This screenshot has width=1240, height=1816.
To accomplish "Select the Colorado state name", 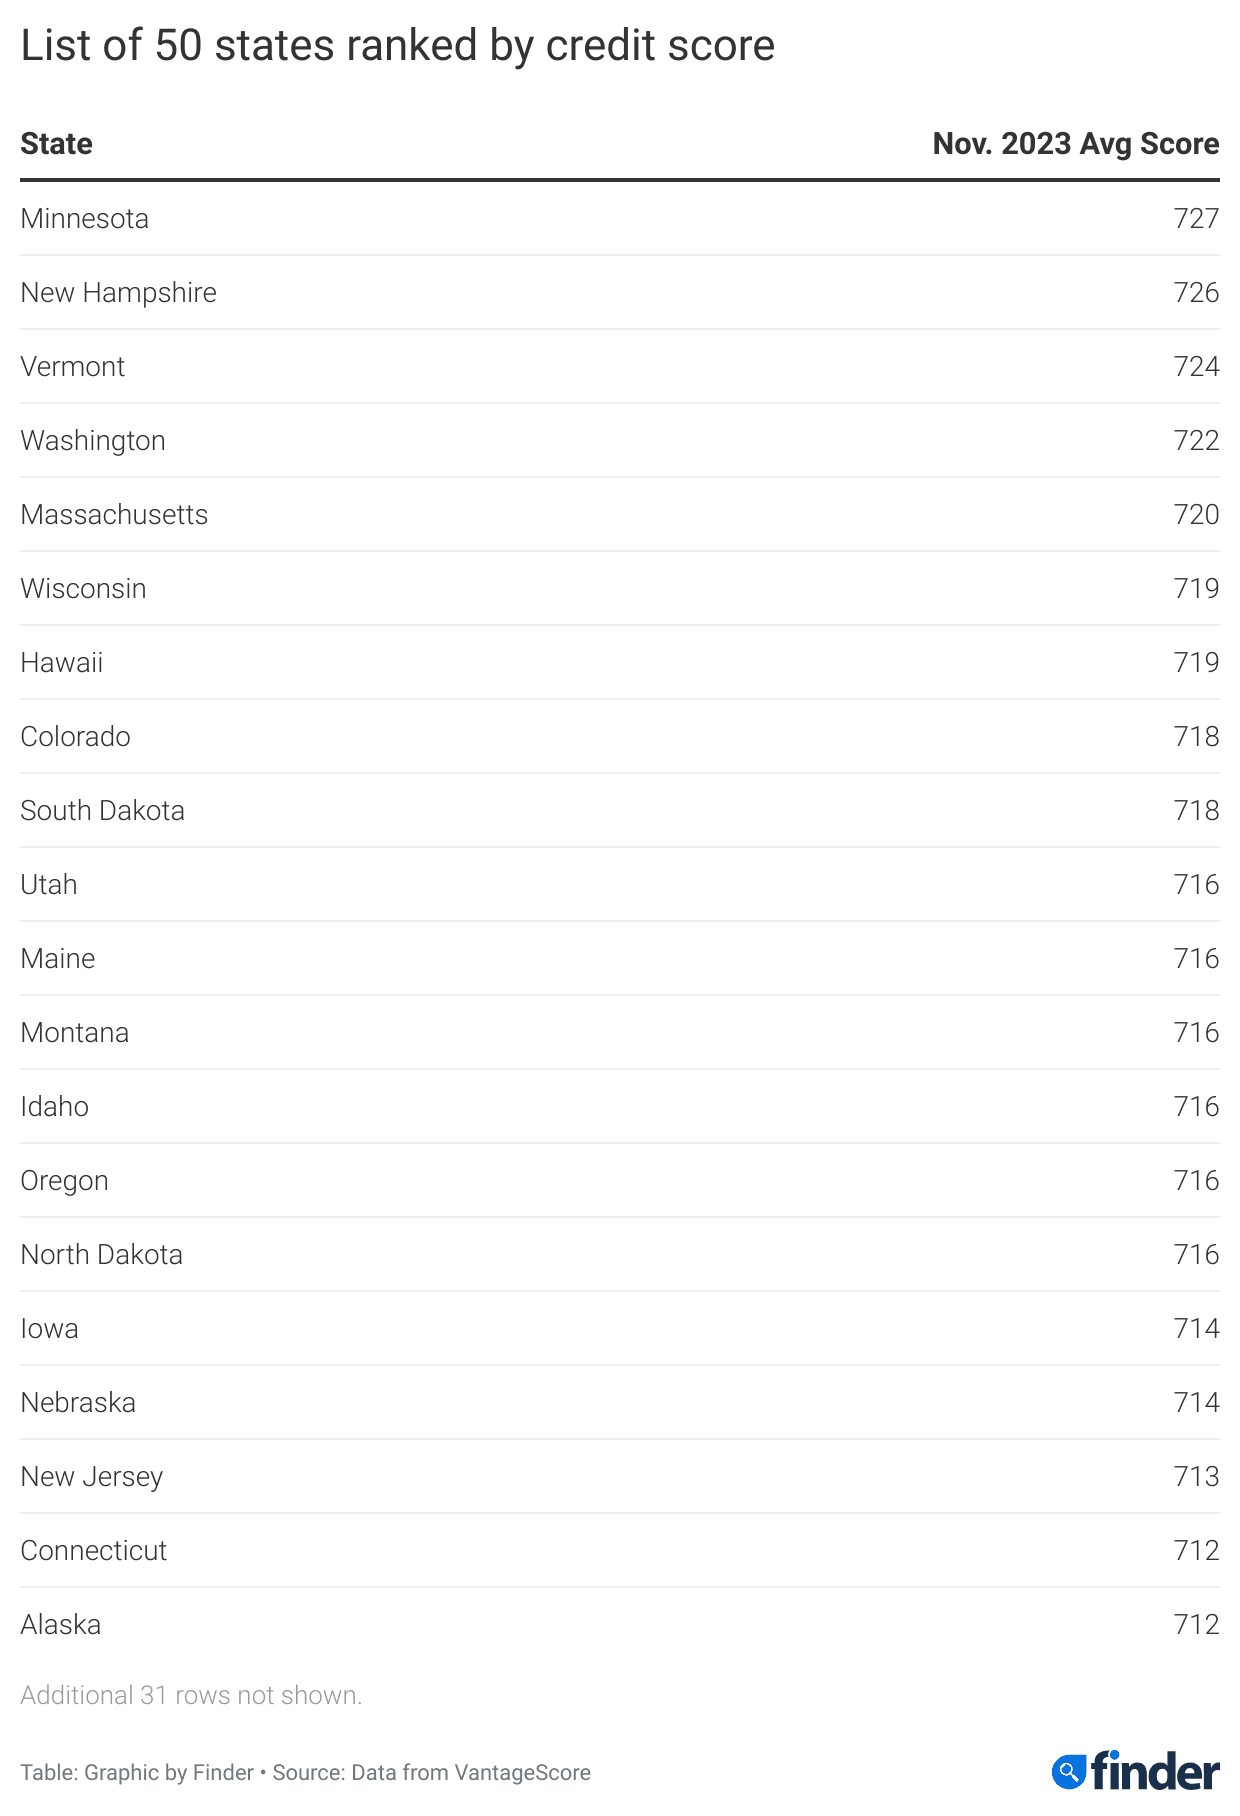I will pyautogui.click(x=75, y=737).
